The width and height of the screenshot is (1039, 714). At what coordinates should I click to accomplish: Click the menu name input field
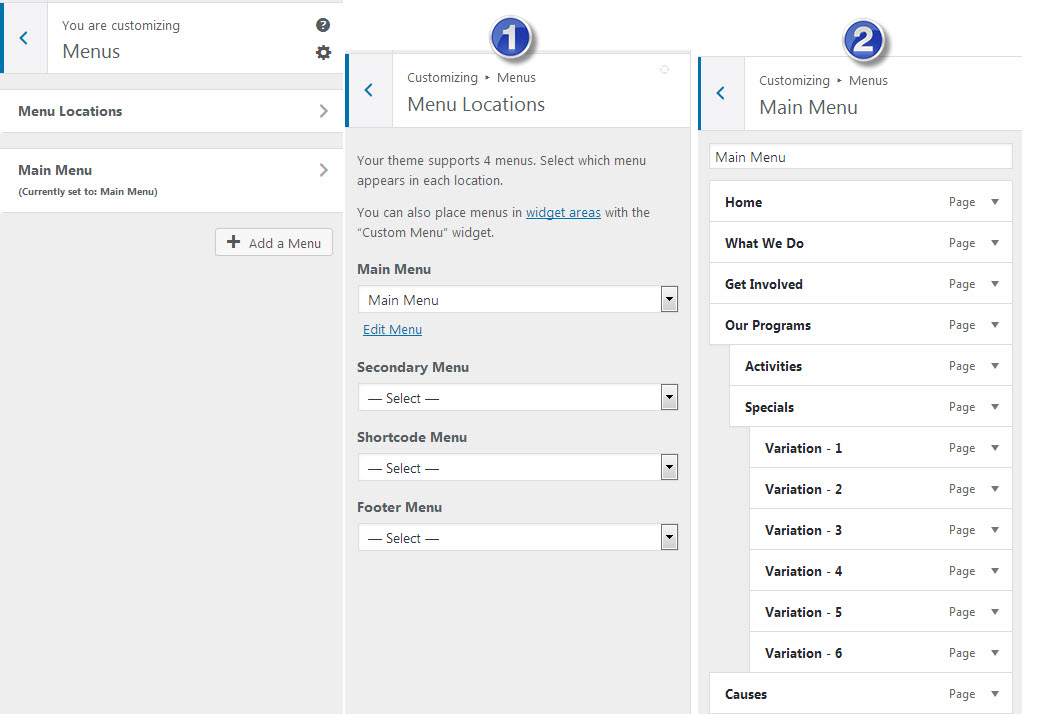[x=860, y=157]
